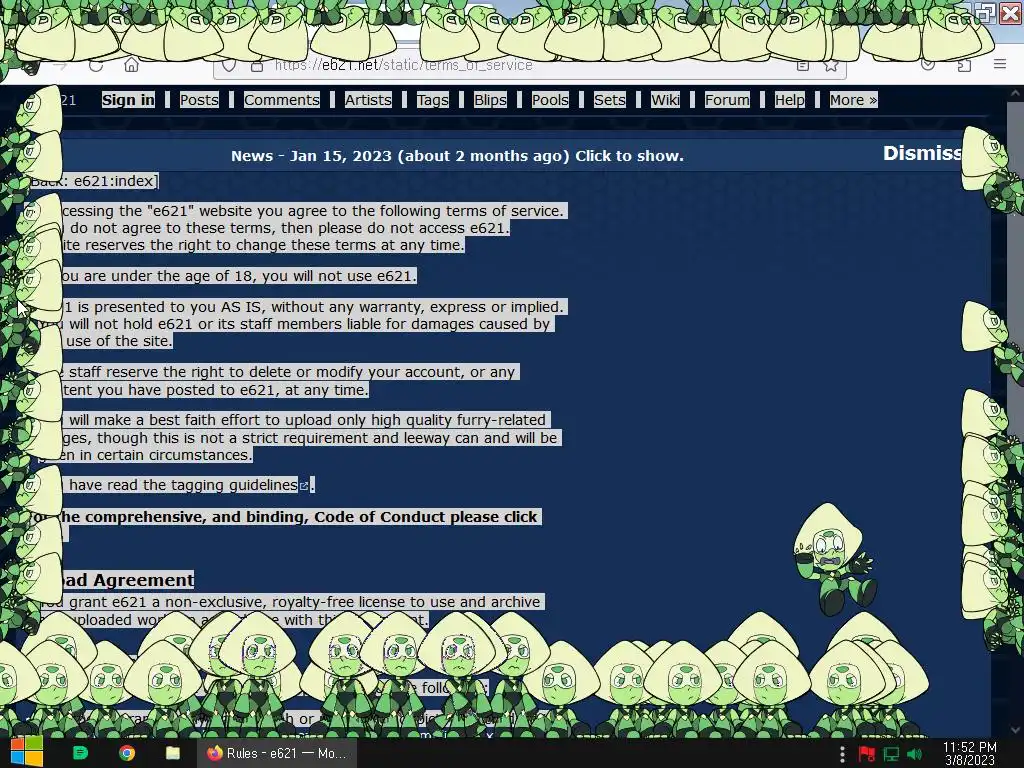
Task: Open File Explorer folder on taskbar
Action: pos(172,753)
